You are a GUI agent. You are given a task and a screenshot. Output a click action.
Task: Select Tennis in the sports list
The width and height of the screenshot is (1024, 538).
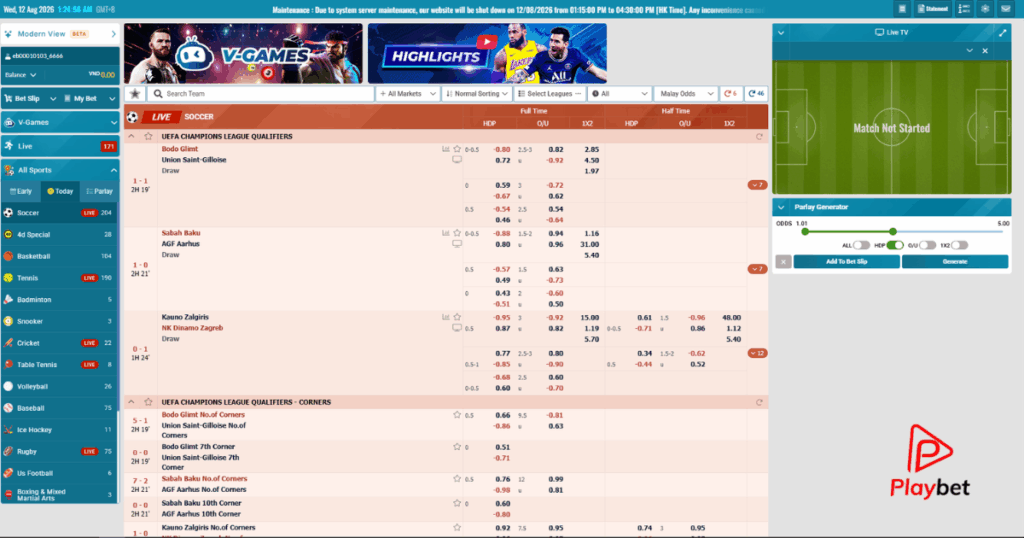(x=60, y=278)
